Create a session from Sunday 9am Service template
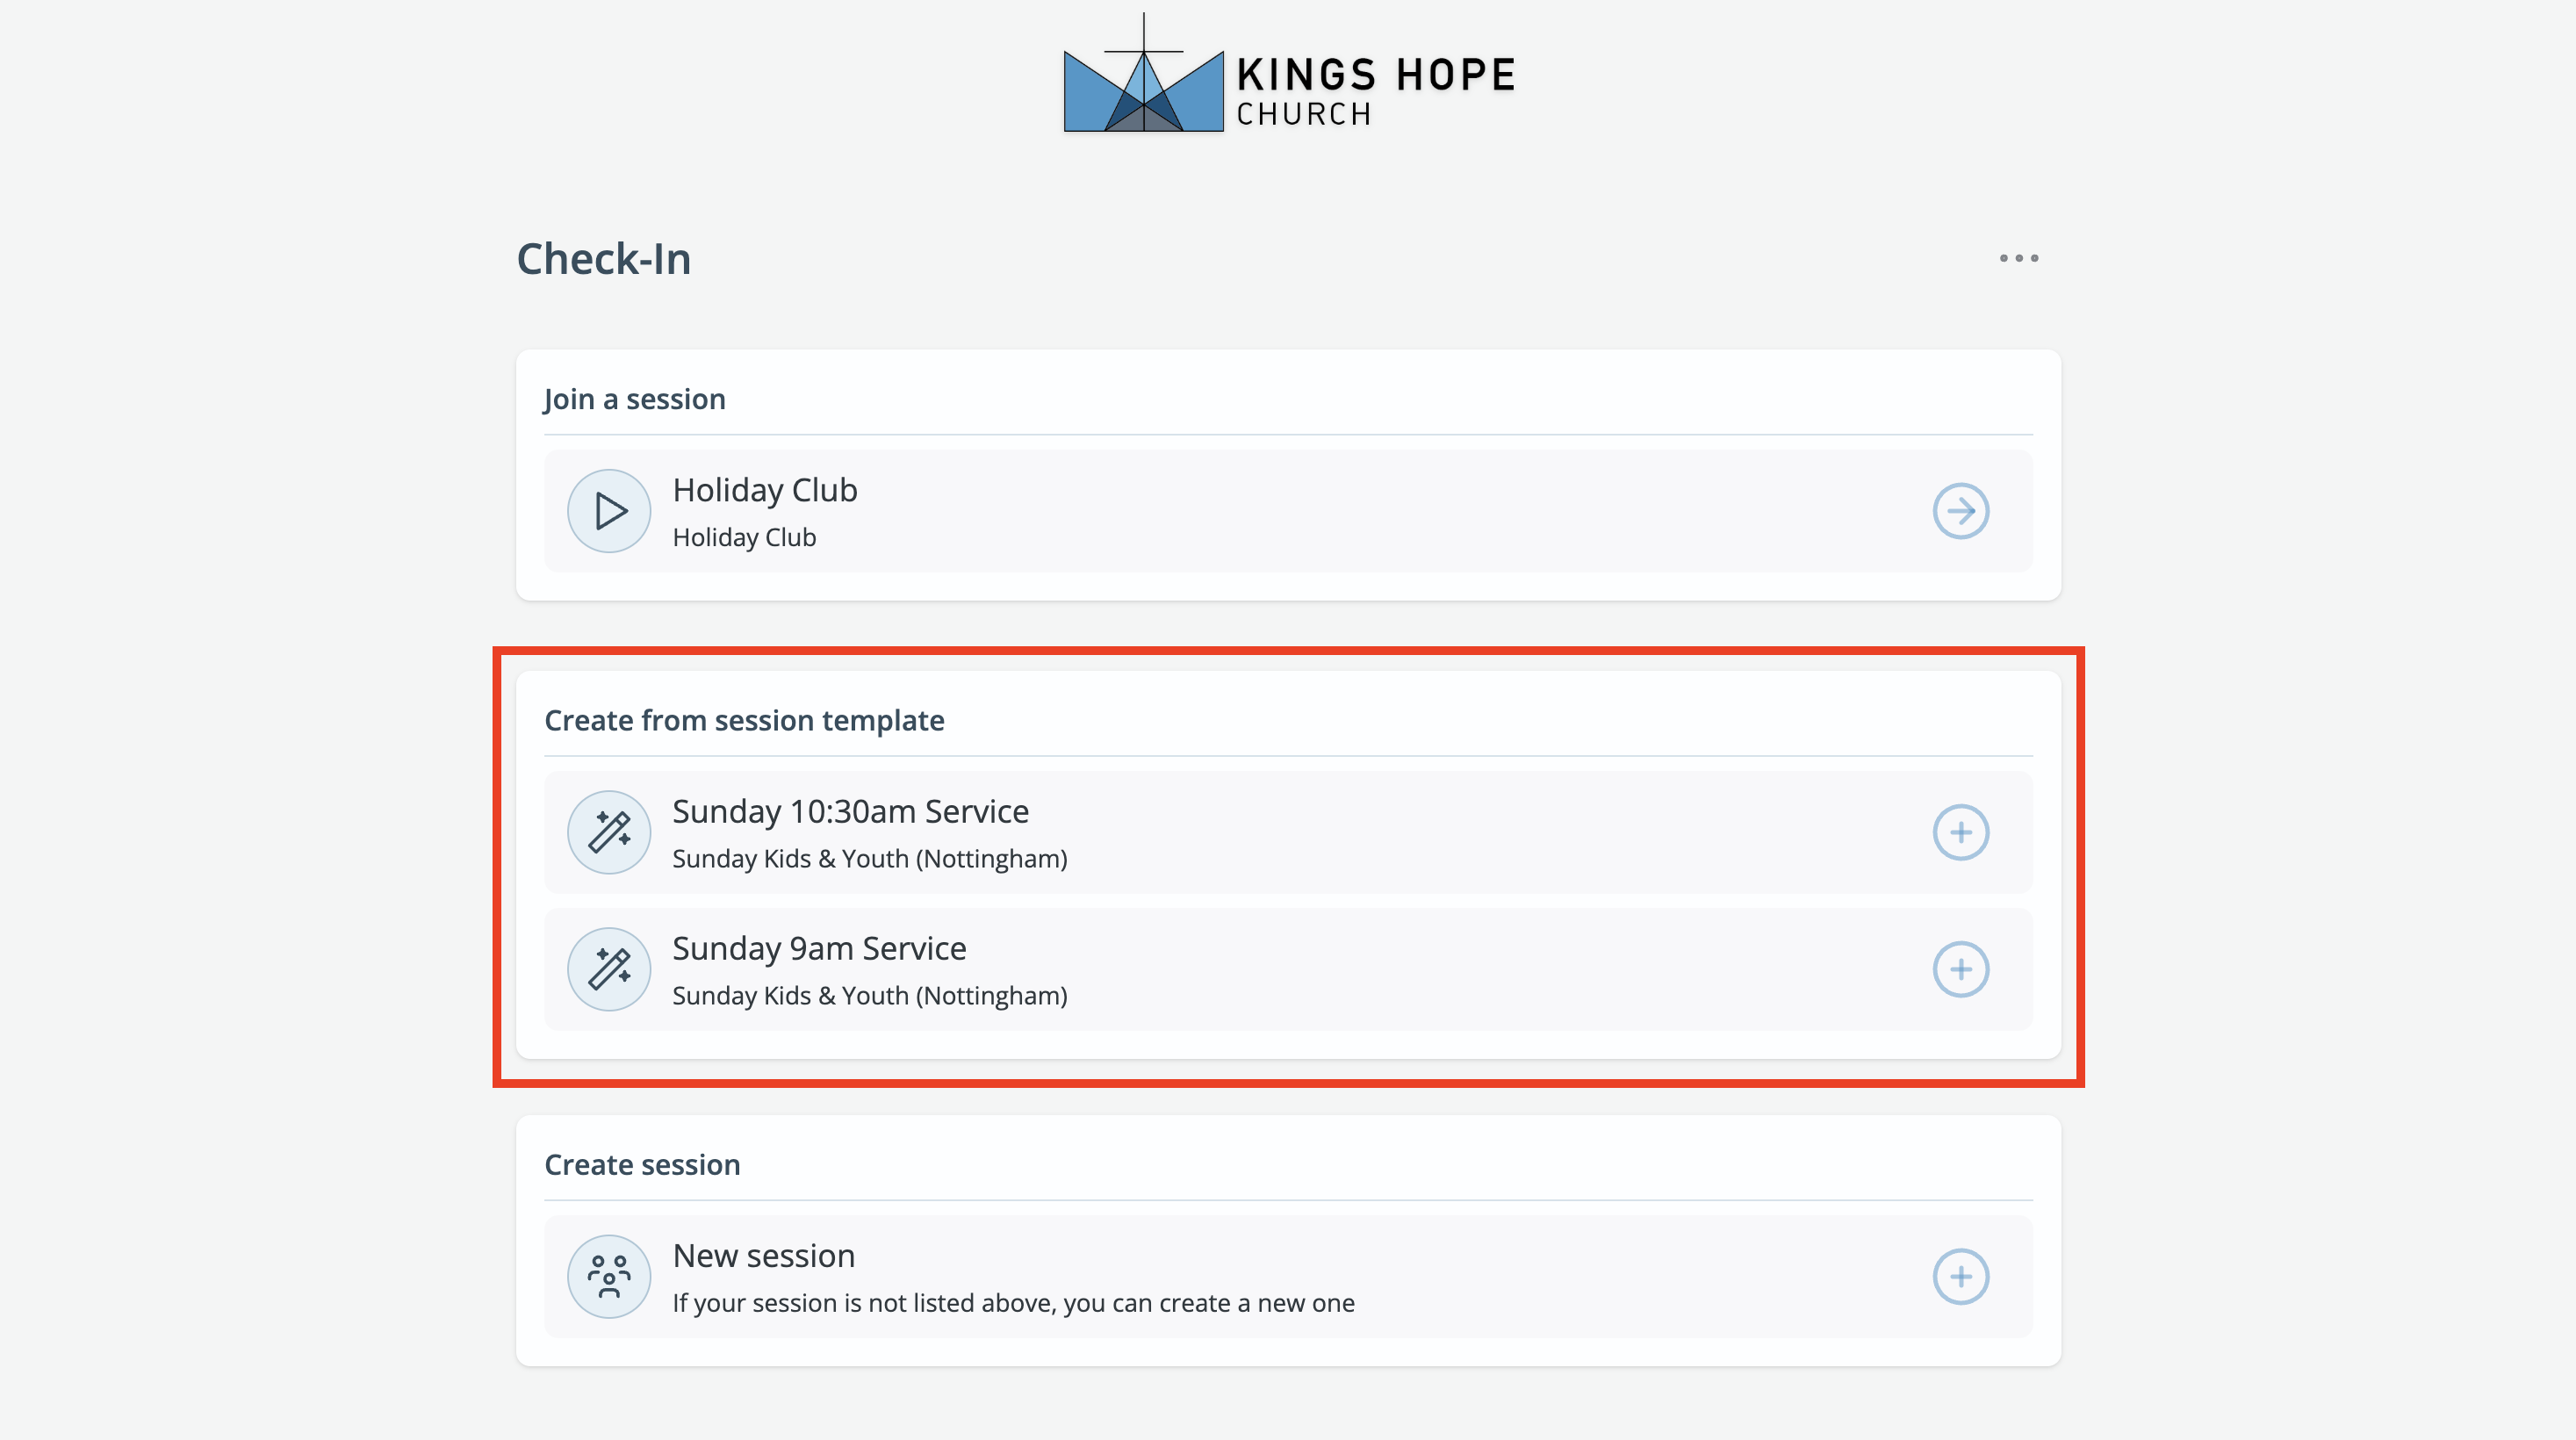This screenshot has width=2576, height=1440. point(1287,968)
